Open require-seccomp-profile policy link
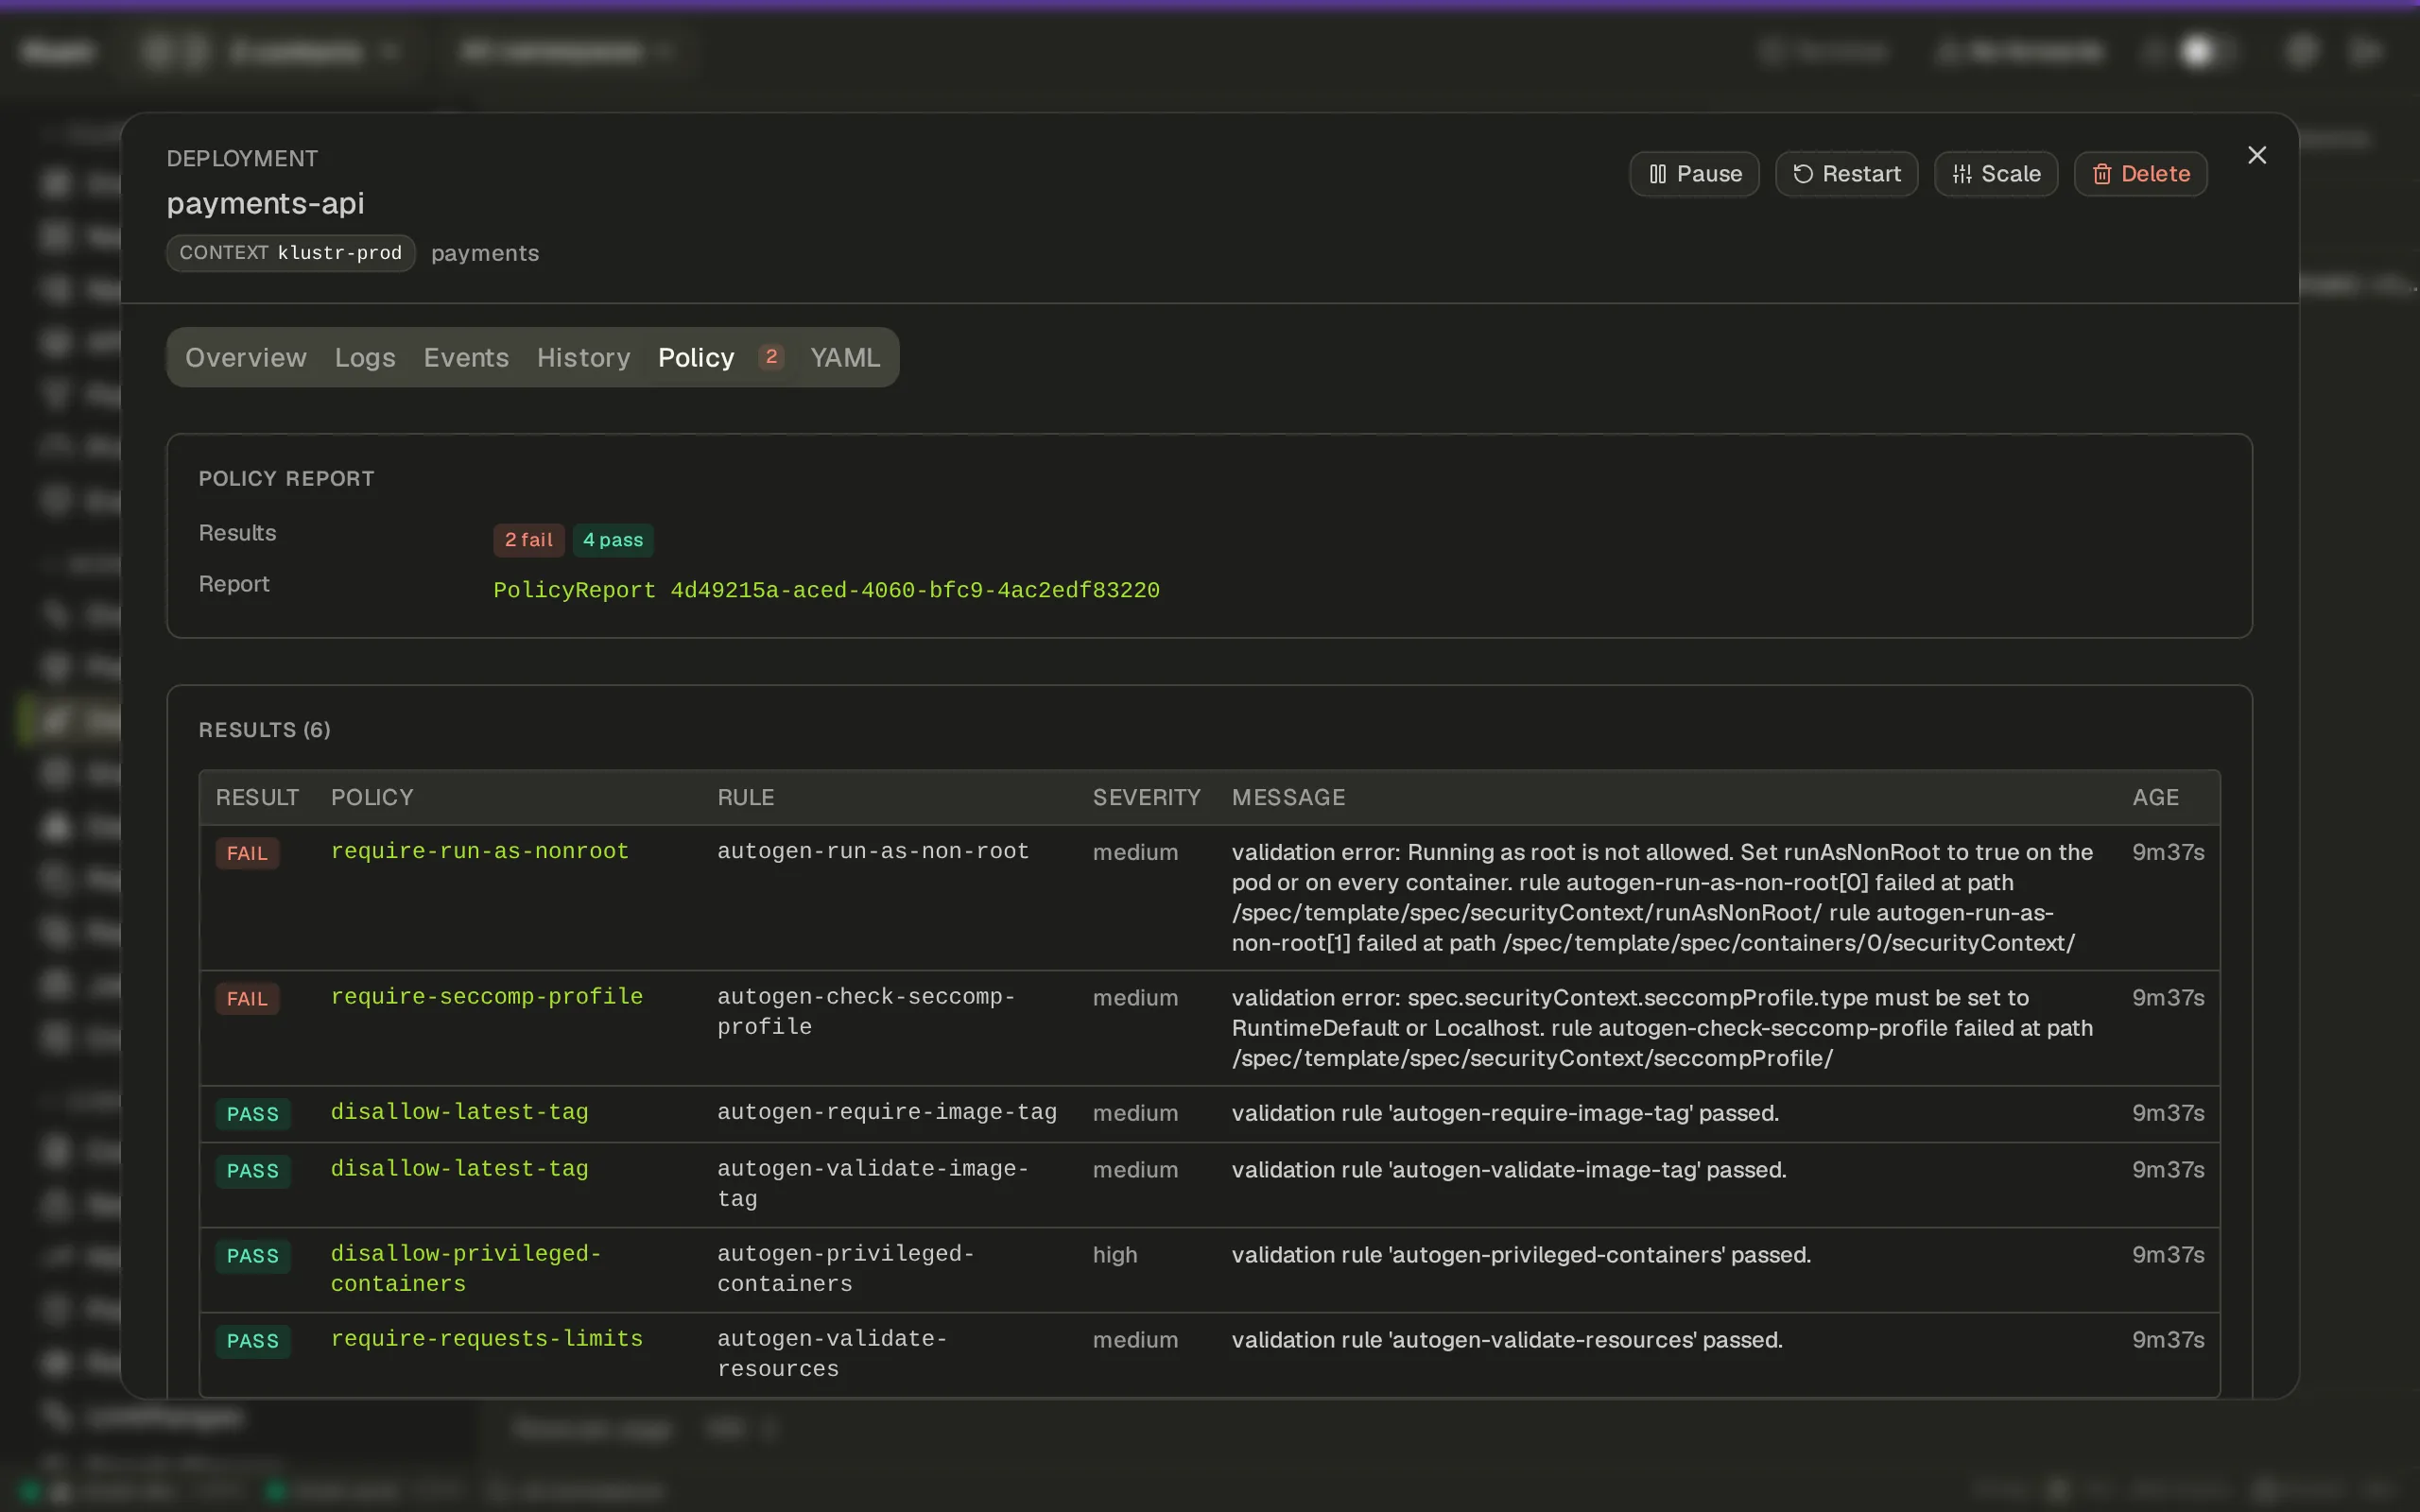The image size is (2420, 1512). point(487,996)
